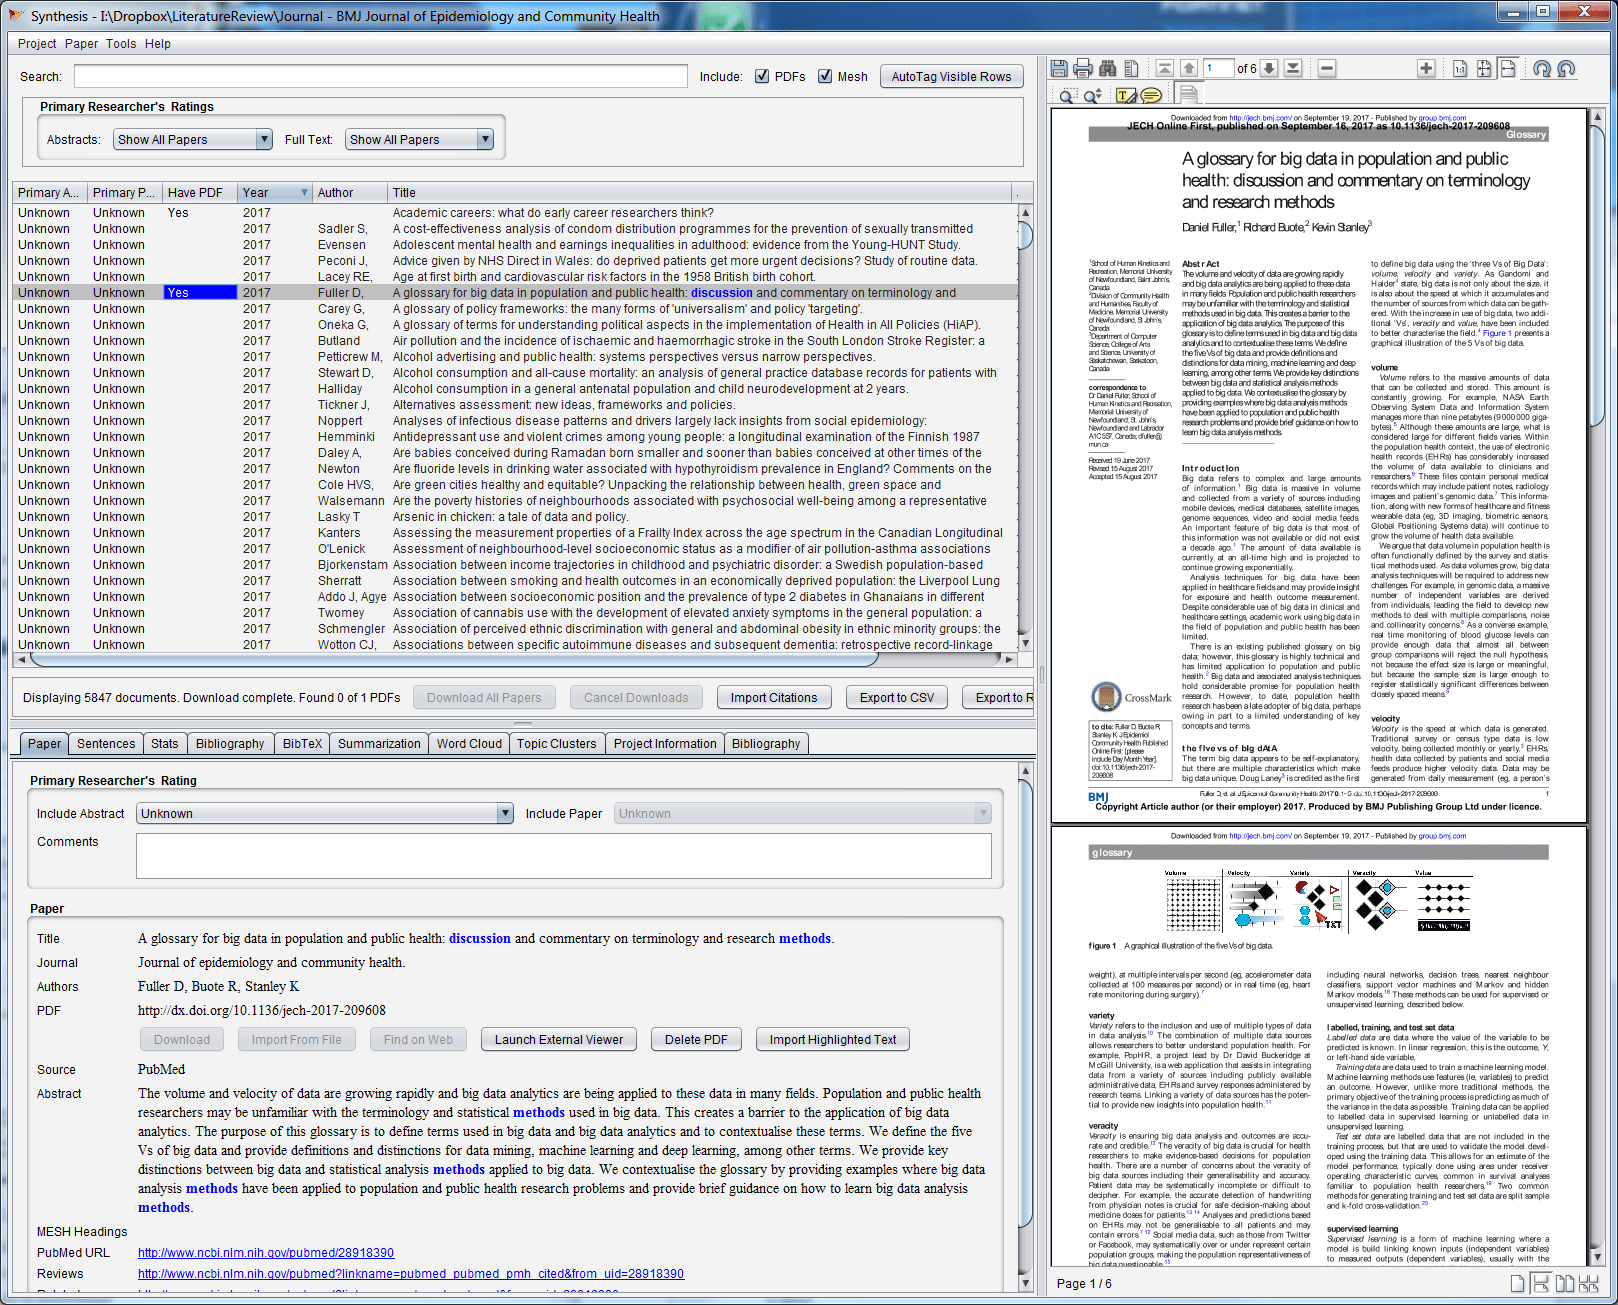Viewport: 1618px width, 1305px height.
Task: Open the Find tool in the PDF viewer
Action: pos(1107,68)
